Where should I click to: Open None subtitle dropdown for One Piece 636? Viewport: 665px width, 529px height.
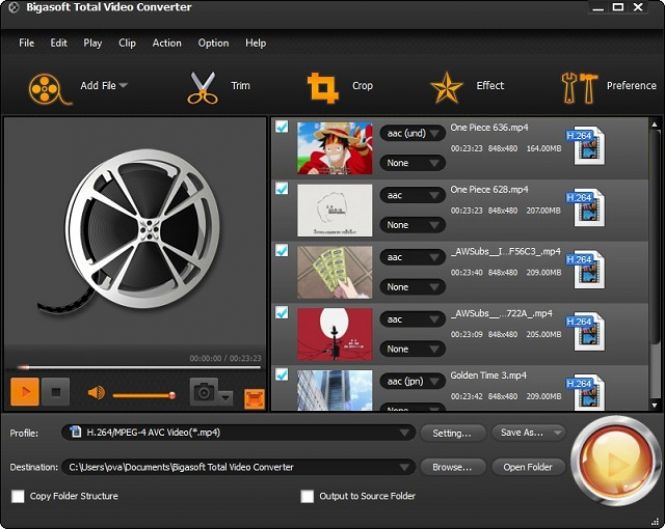[x=412, y=163]
